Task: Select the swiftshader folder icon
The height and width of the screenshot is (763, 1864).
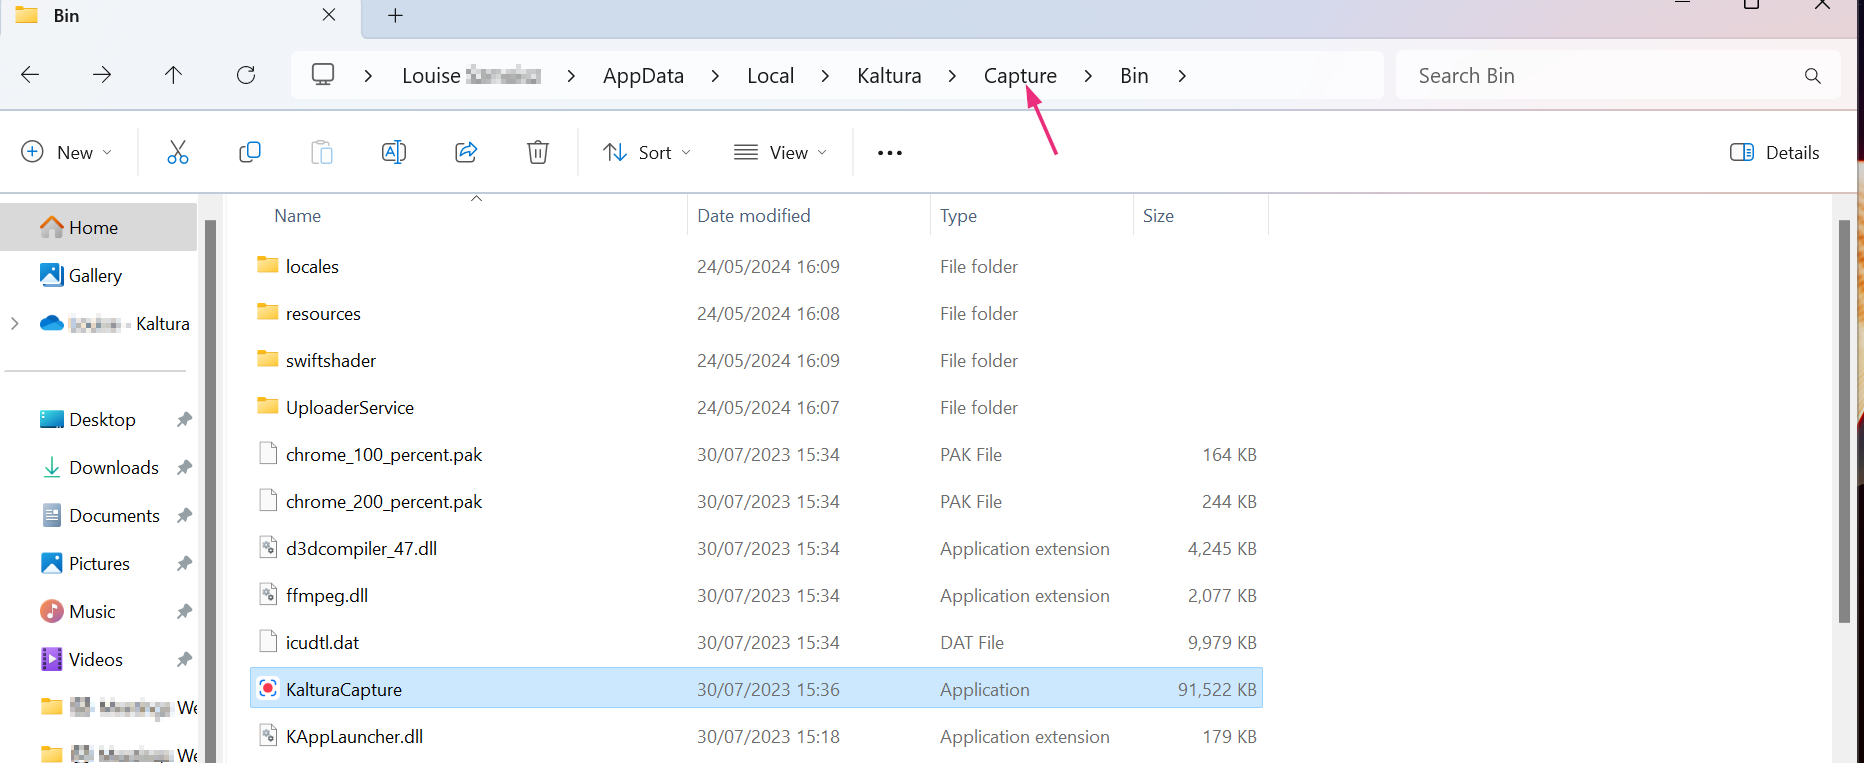Action: click(268, 359)
